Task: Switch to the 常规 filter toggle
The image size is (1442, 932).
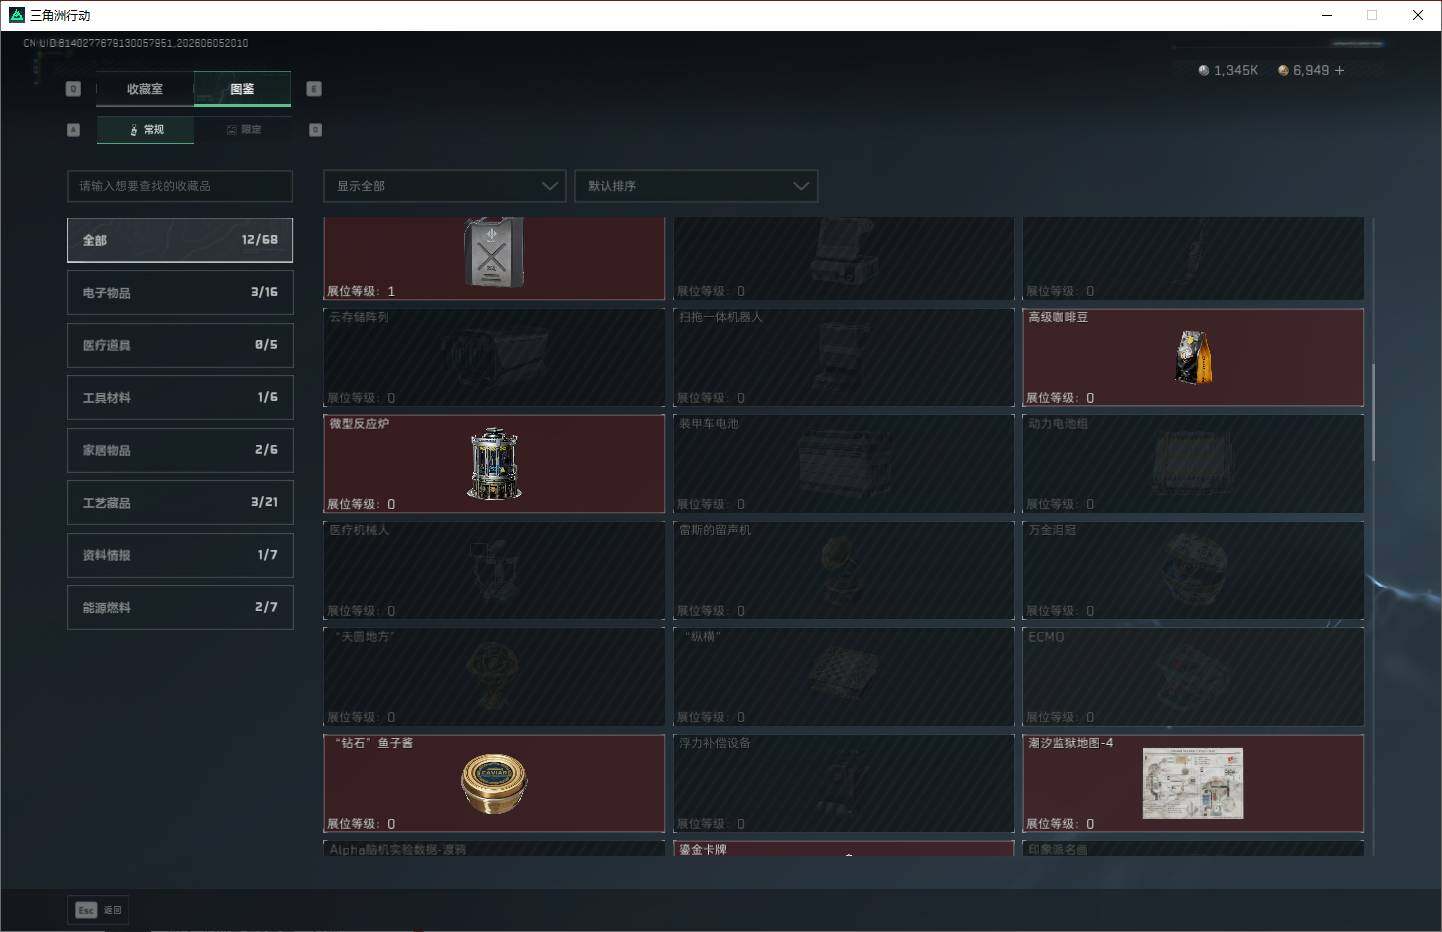Action: coord(146,130)
